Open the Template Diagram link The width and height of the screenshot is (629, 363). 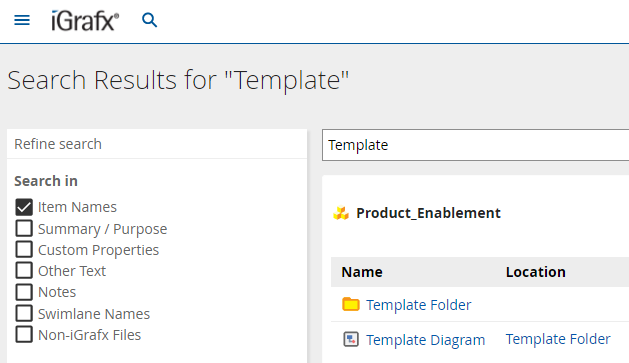(426, 340)
